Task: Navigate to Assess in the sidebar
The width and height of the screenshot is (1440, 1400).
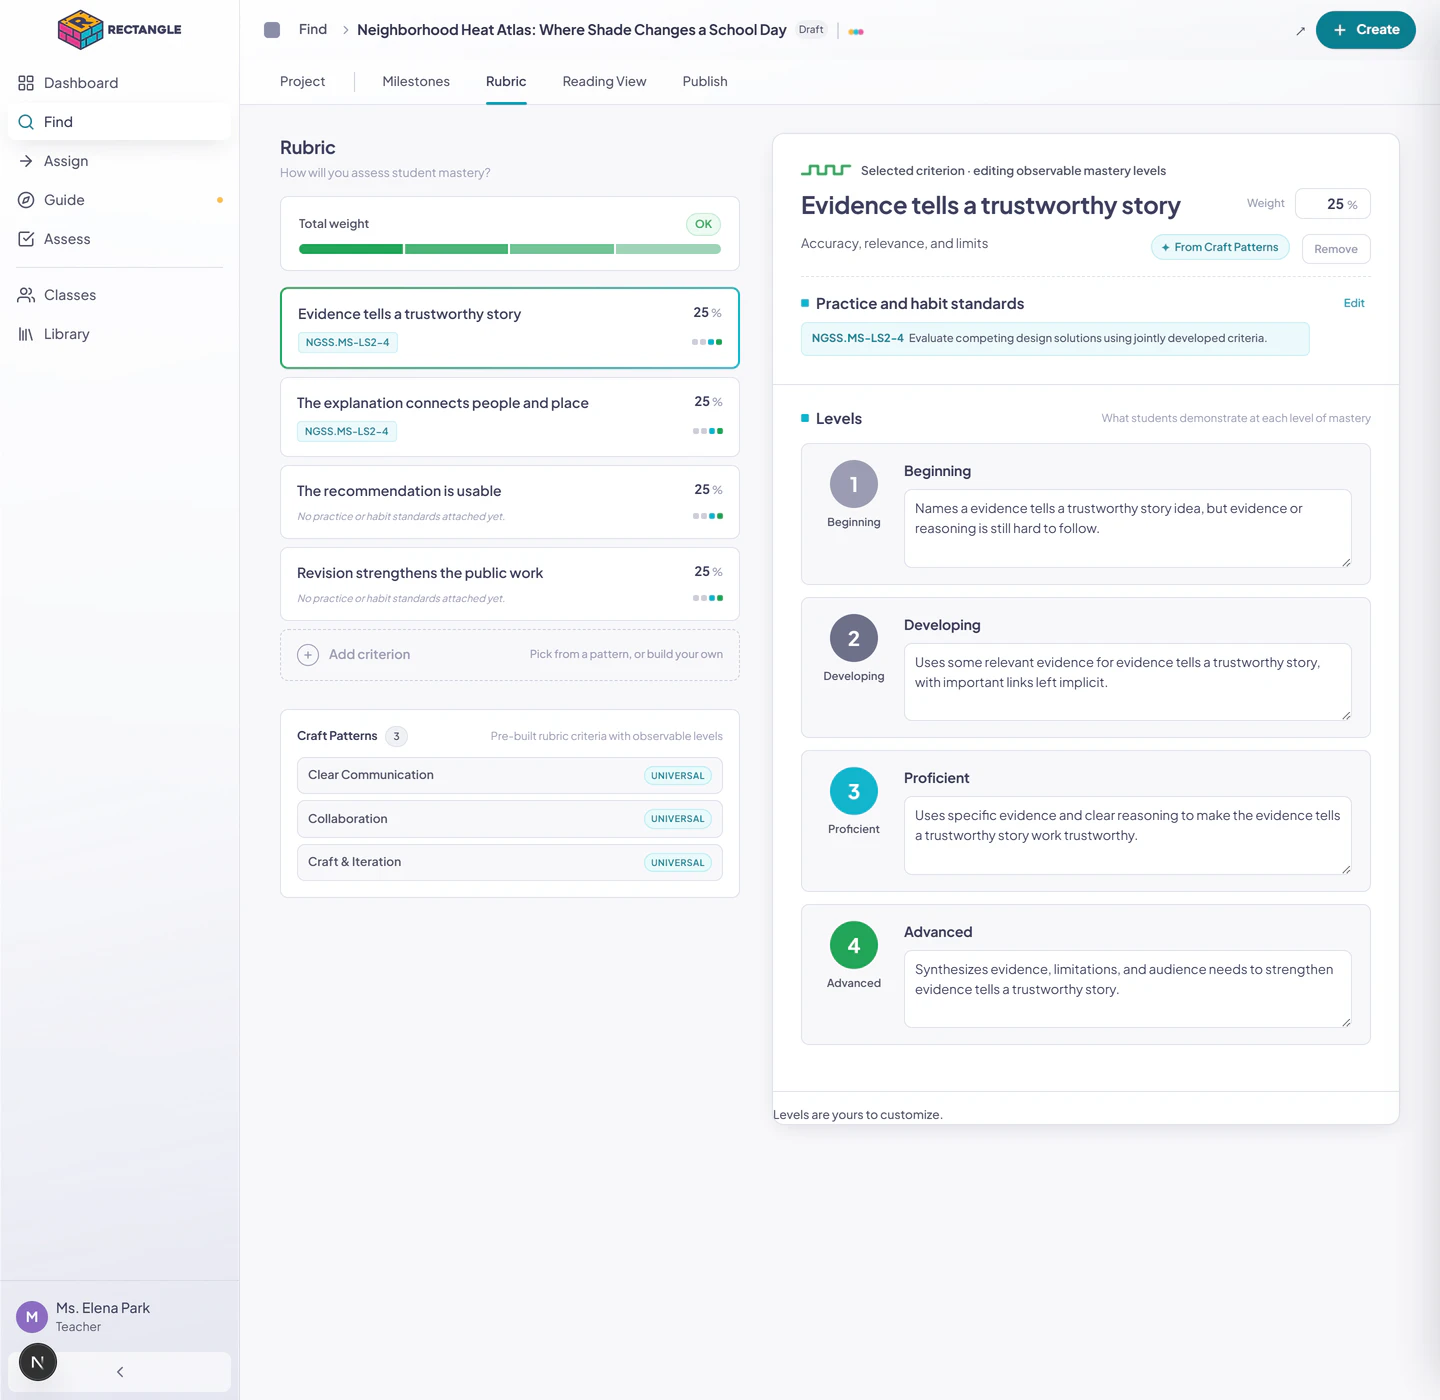Action: point(120,239)
